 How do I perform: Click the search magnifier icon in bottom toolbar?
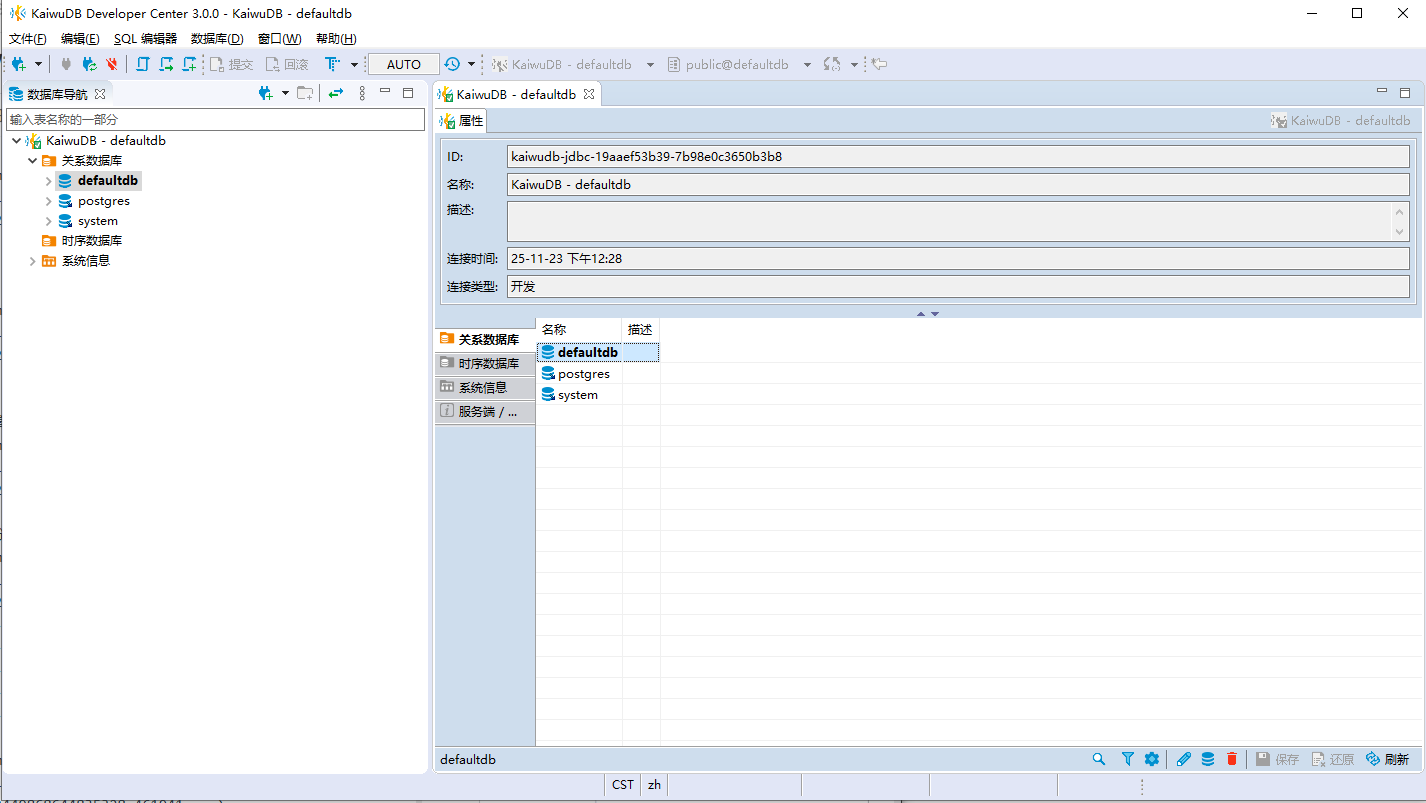point(1099,759)
